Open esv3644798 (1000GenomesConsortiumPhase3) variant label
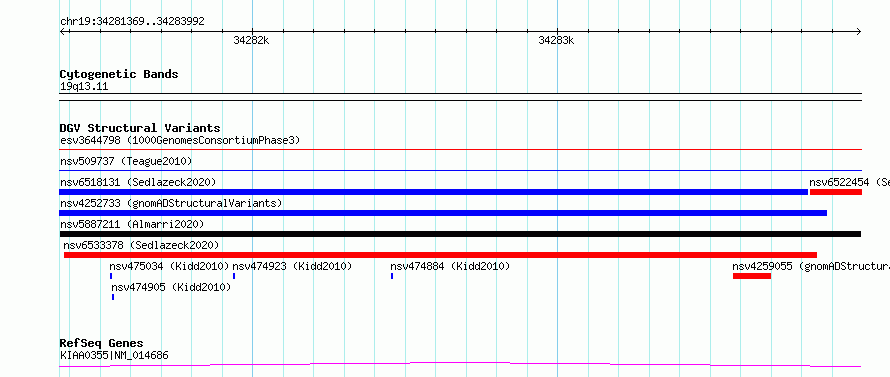The height and width of the screenshot is (377, 890). click(x=180, y=140)
